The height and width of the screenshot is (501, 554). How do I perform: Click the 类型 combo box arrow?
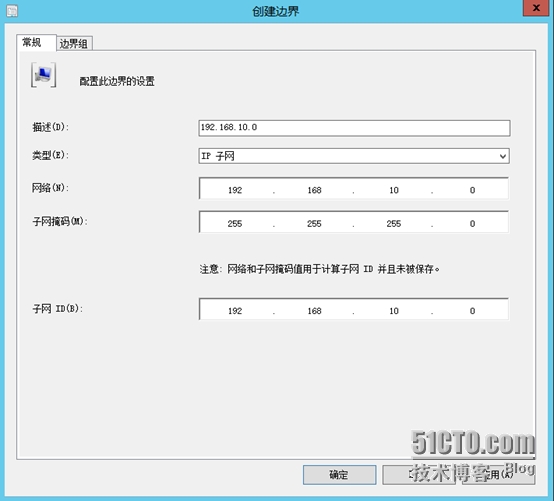[x=503, y=156]
